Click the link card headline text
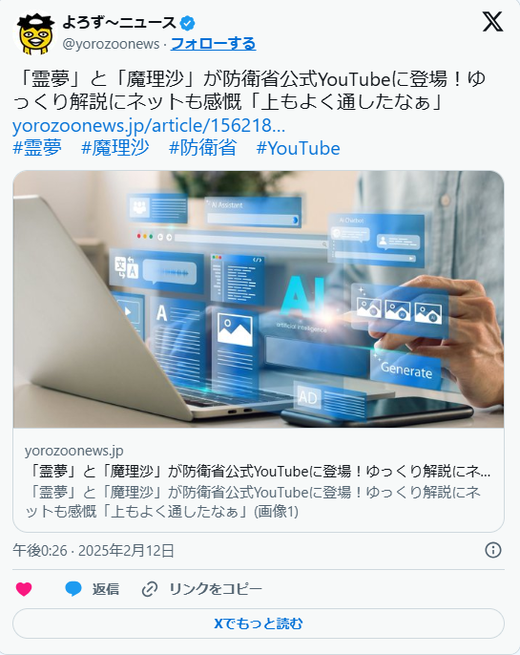 (x=258, y=472)
